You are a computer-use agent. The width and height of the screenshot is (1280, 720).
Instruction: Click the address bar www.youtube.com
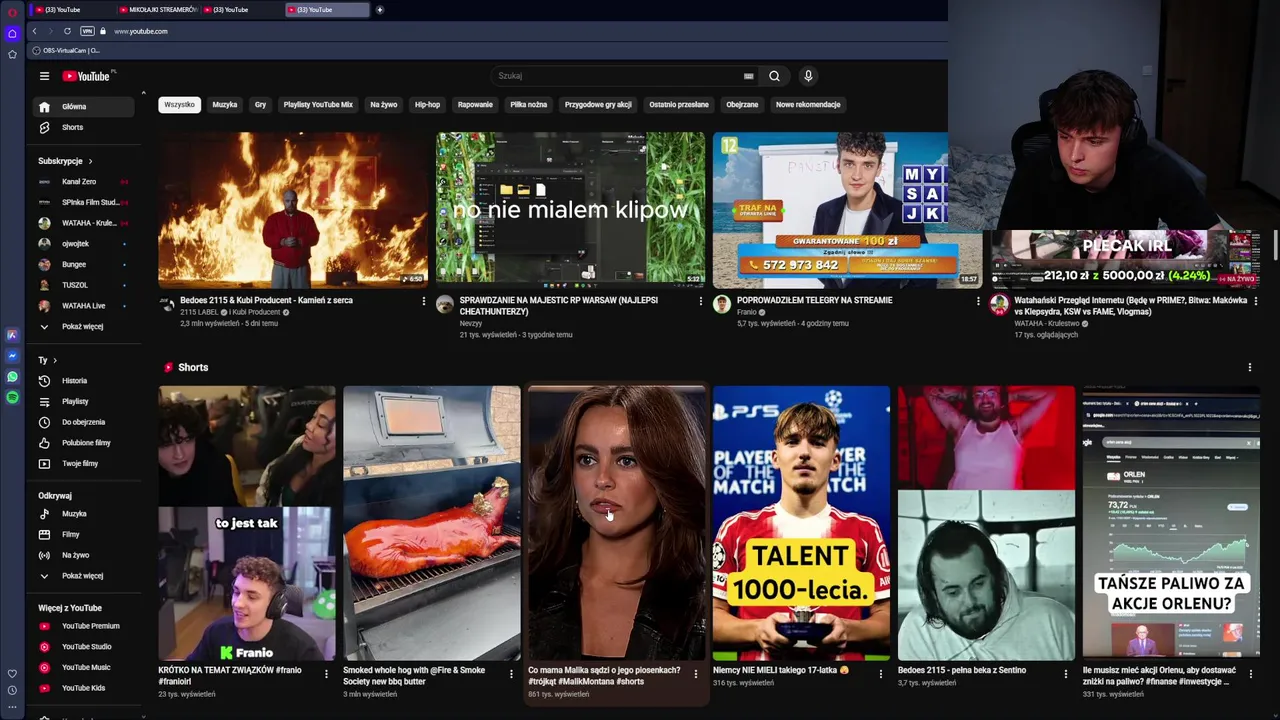click(141, 31)
